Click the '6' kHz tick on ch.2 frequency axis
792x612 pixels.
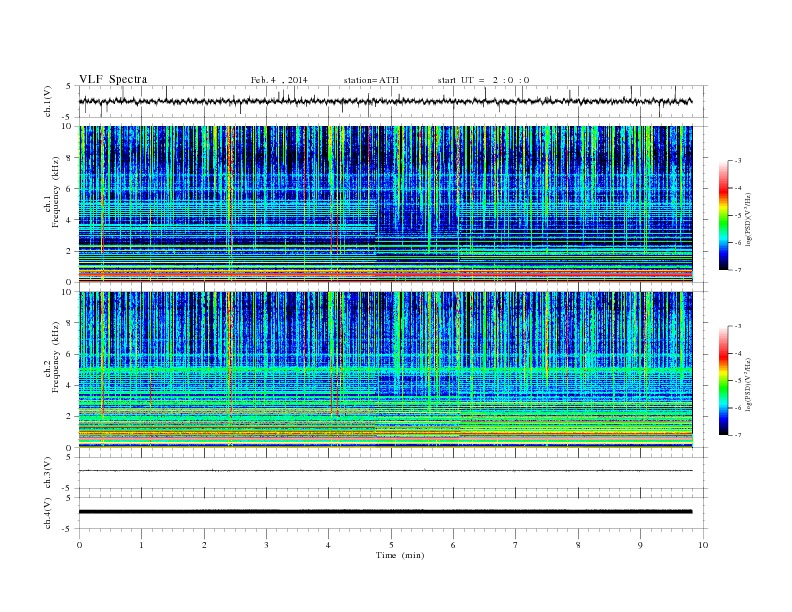[x=70, y=354]
